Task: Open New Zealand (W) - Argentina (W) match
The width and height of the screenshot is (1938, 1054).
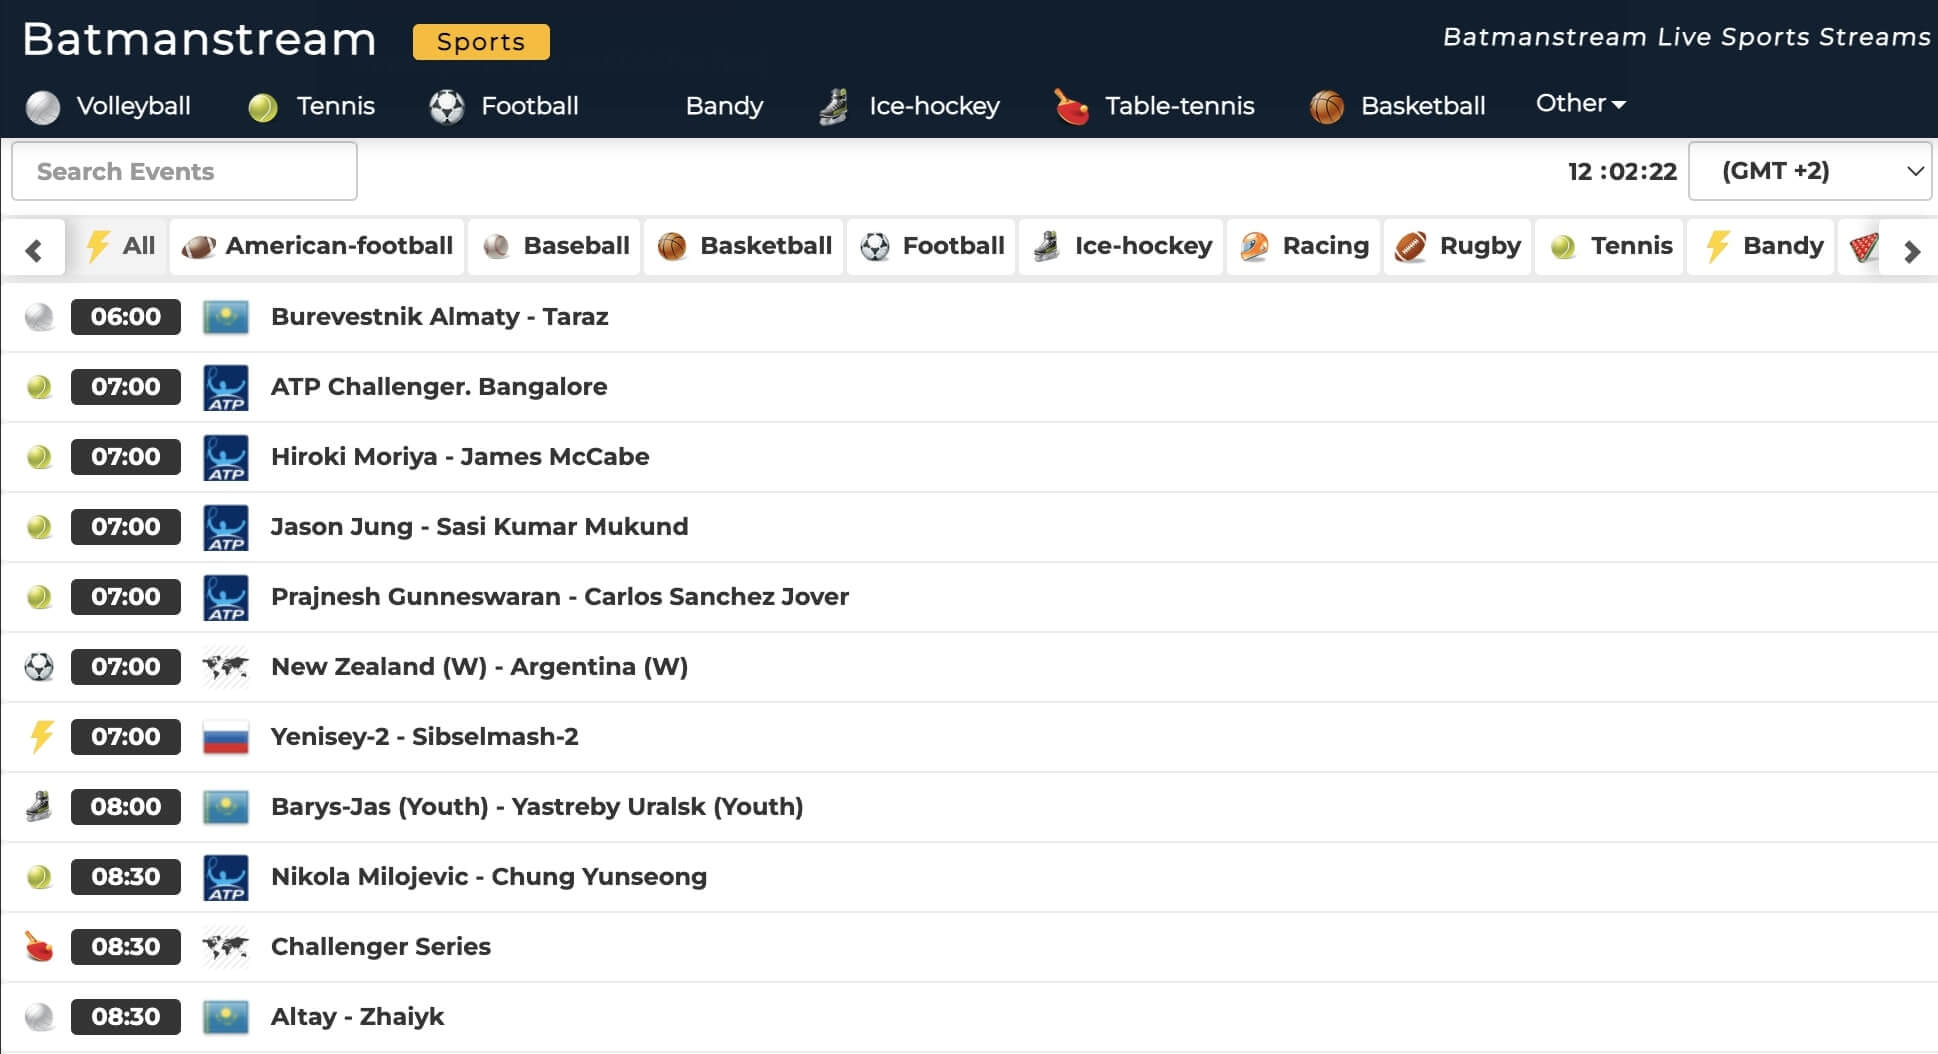Action: pos(479,667)
